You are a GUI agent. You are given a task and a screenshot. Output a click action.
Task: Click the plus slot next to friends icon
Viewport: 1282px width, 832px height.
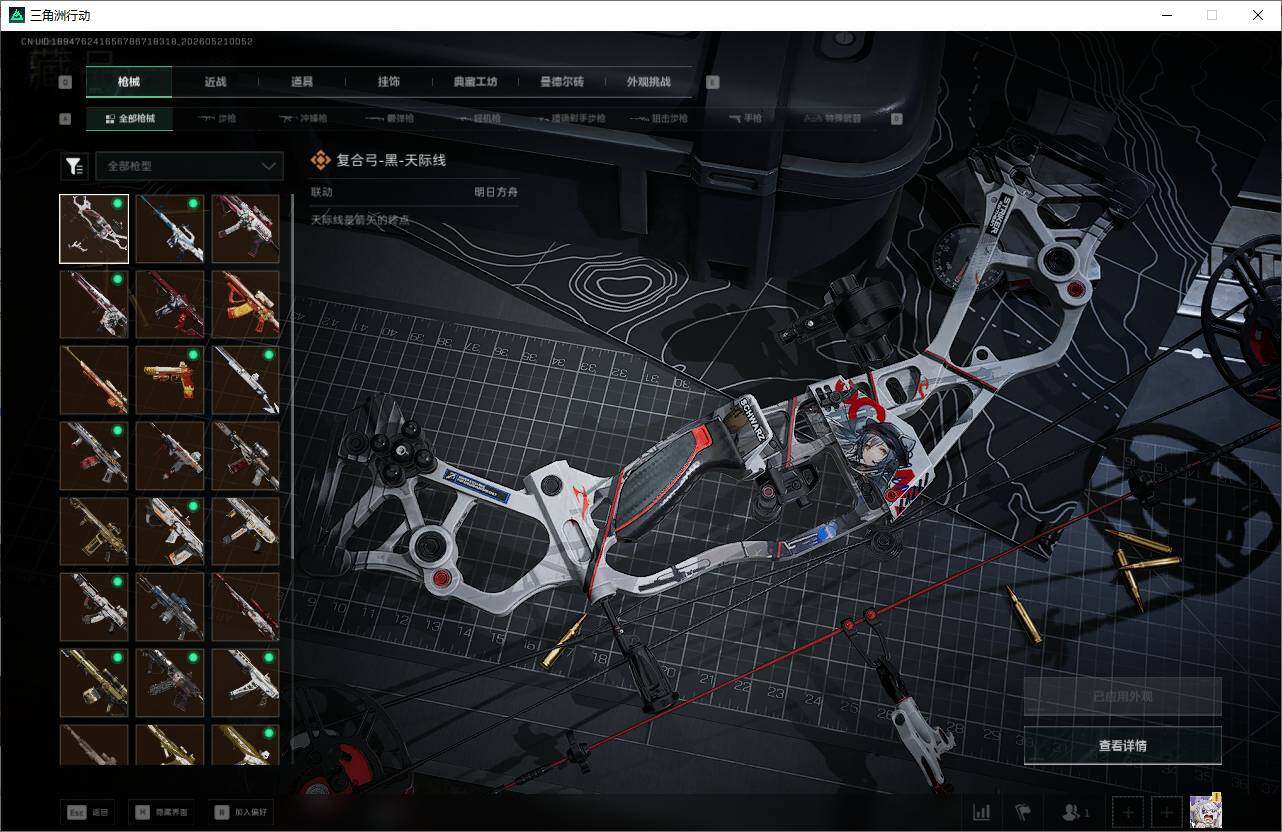click(1128, 812)
